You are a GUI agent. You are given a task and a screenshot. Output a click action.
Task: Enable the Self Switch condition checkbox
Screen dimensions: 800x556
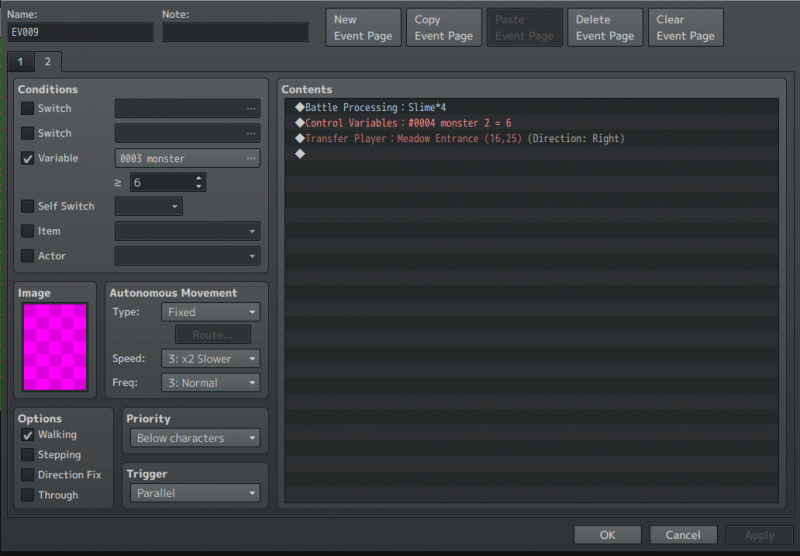pos(28,206)
